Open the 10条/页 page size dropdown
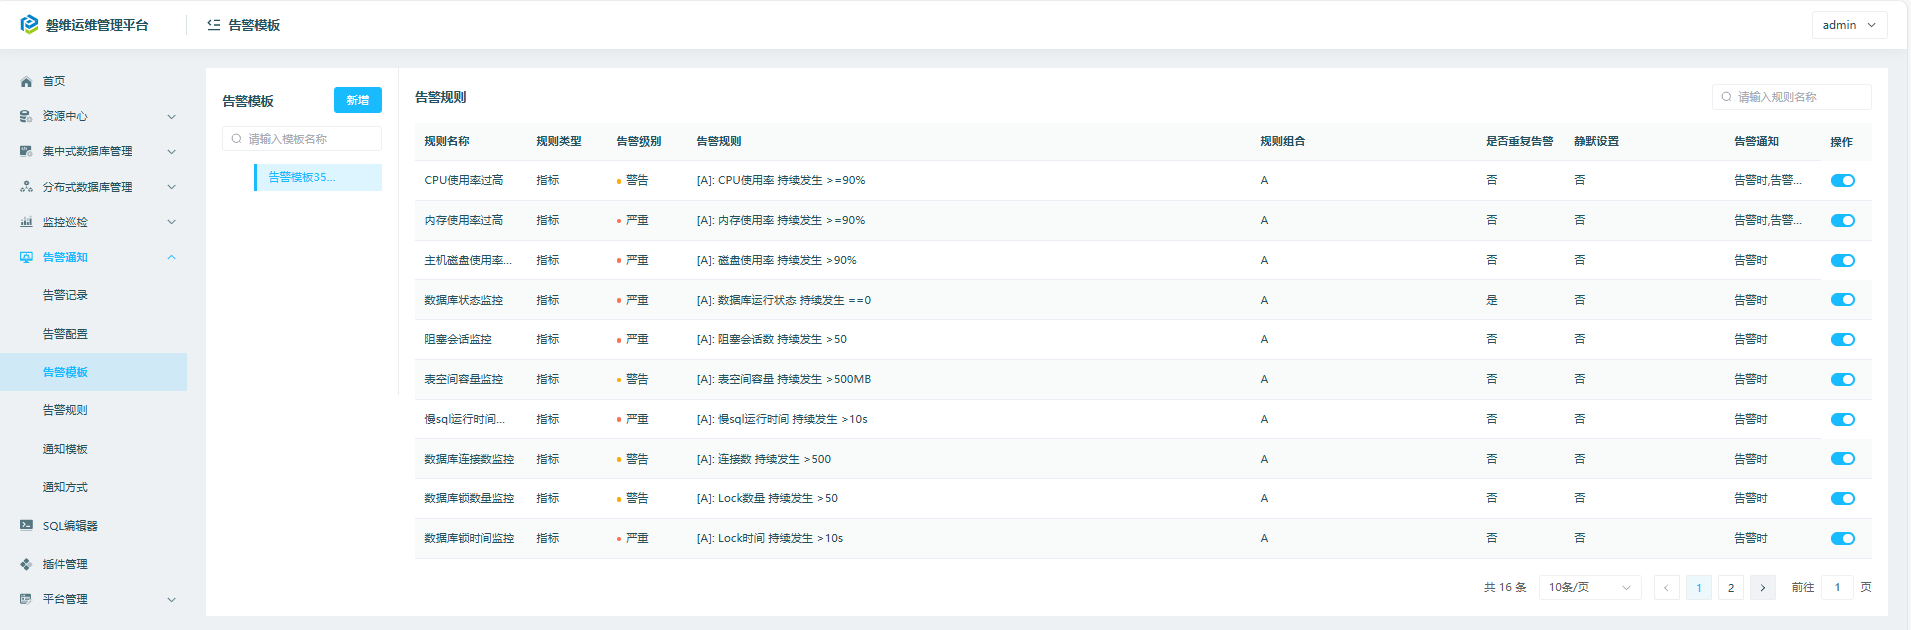Image resolution: width=1911 pixels, height=630 pixels. (x=1590, y=588)
